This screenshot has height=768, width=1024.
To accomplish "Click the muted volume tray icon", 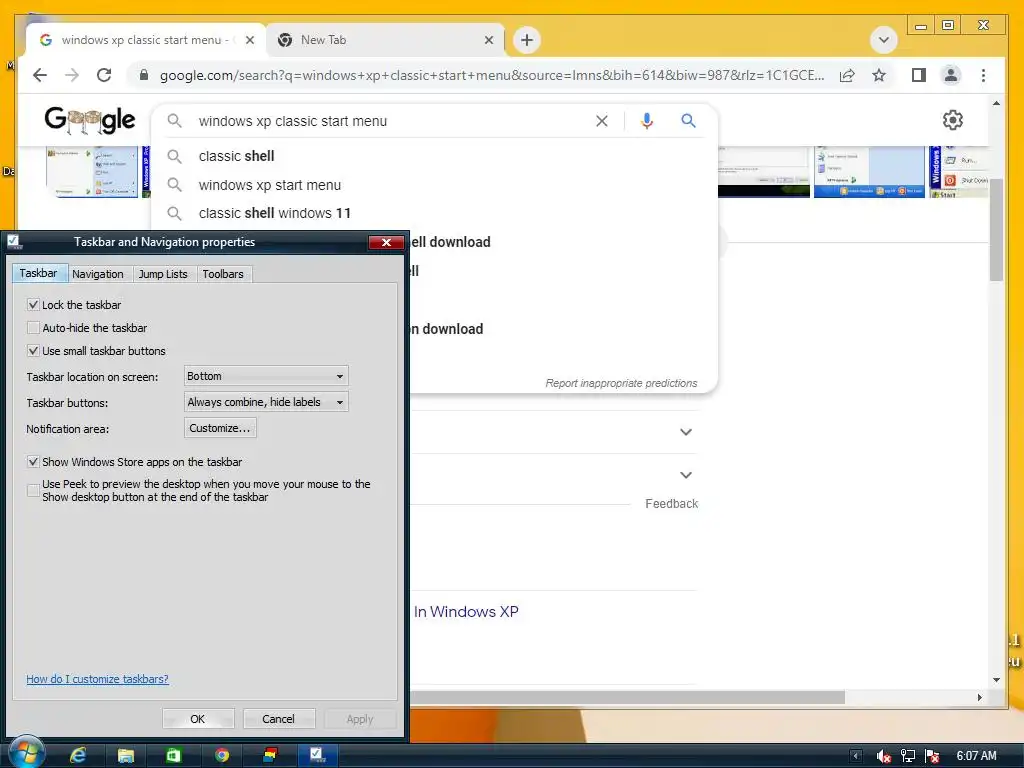I will pyautogui.click(x=884, y=756).
